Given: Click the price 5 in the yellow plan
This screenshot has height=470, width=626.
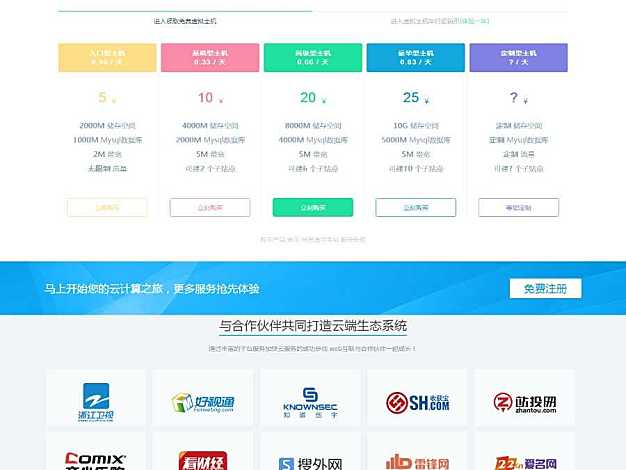Looking at the screenshot, I should 103,97.
